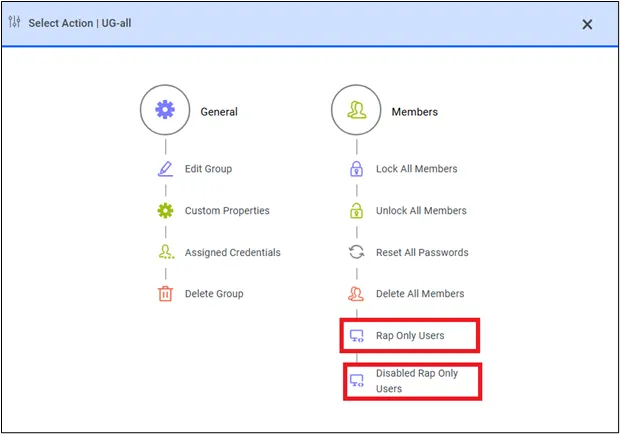Click the Members group circle icon
Image resolution: width=620 pixels, height=434 pixels.
click(356, 110)
